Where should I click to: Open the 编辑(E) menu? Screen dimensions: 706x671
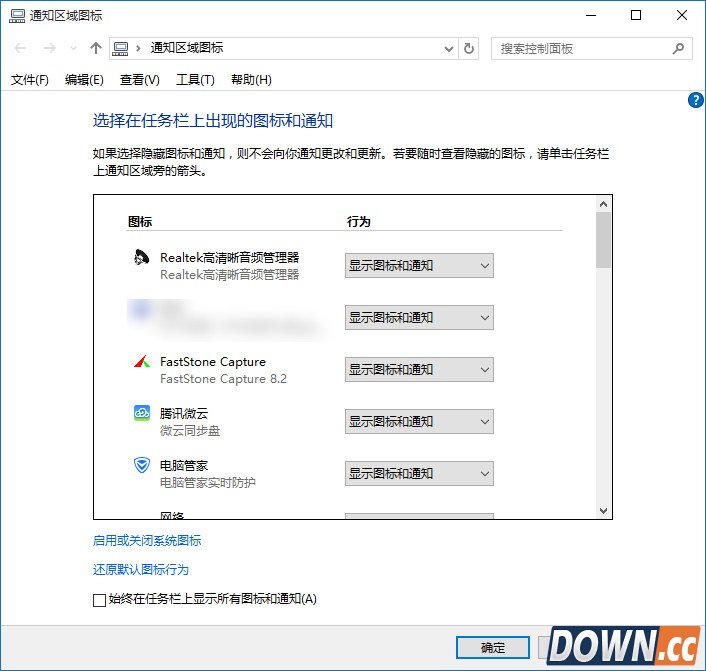84,80
